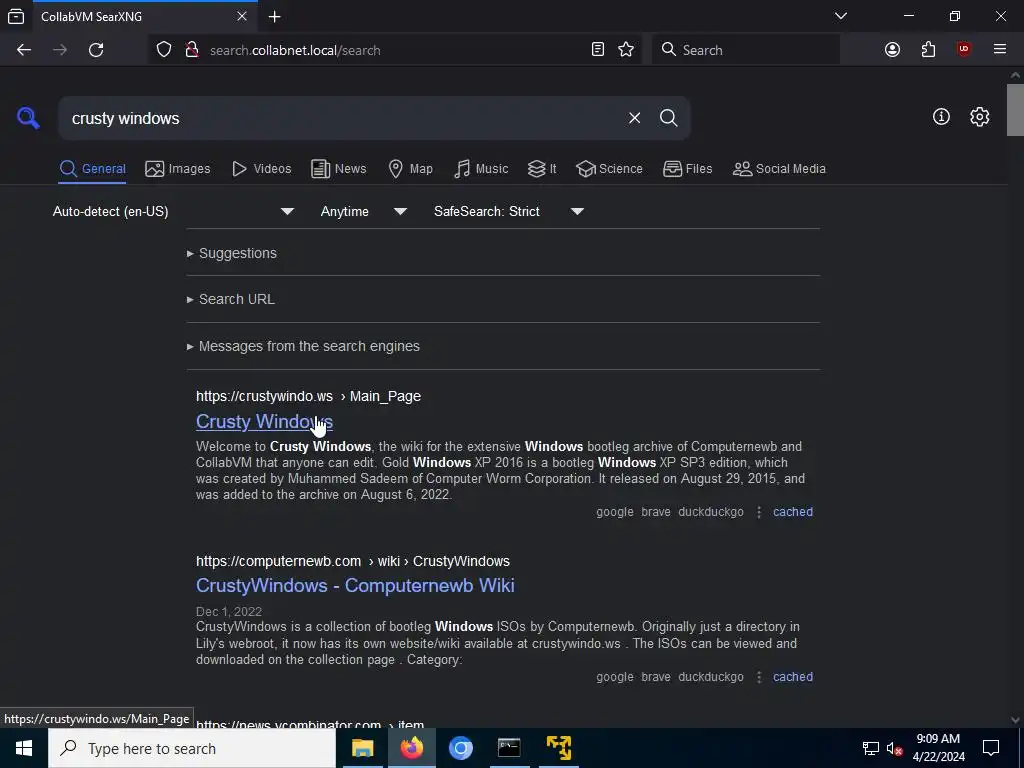Close the CollabVM SearXNG tab

pyautogui.click(x=242, y=16)
